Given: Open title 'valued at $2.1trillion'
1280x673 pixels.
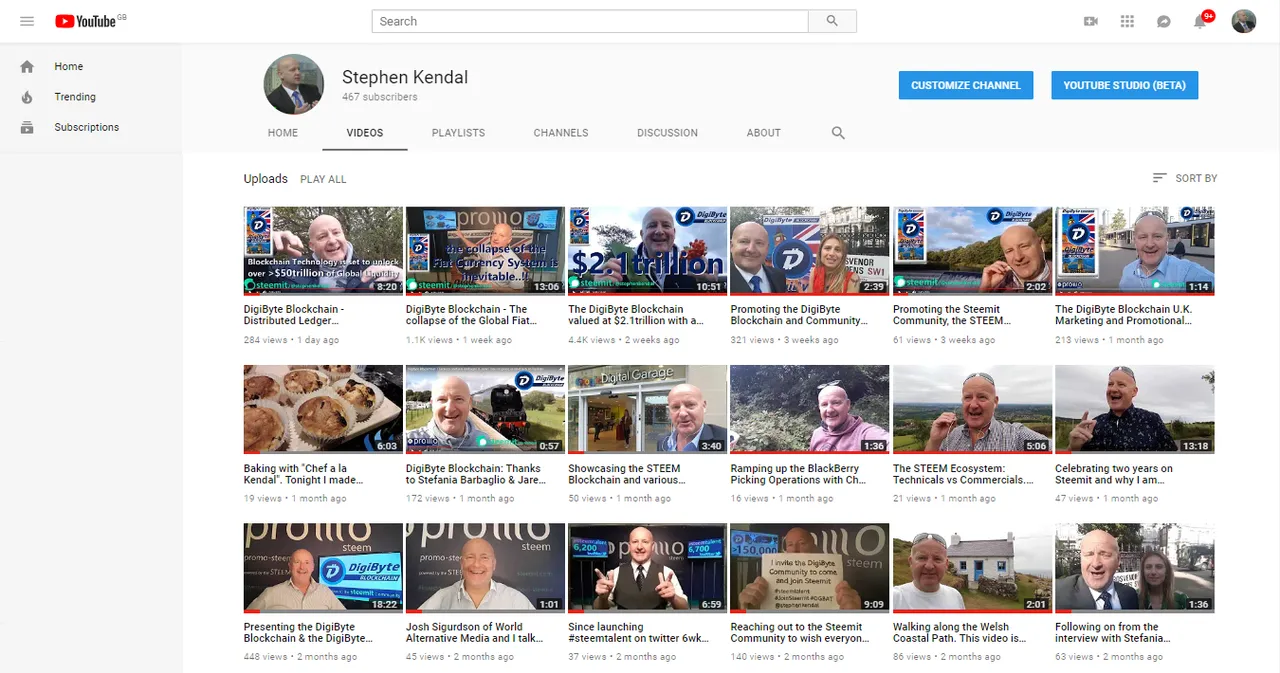Looking at the screenshot, I should (636, 315).
